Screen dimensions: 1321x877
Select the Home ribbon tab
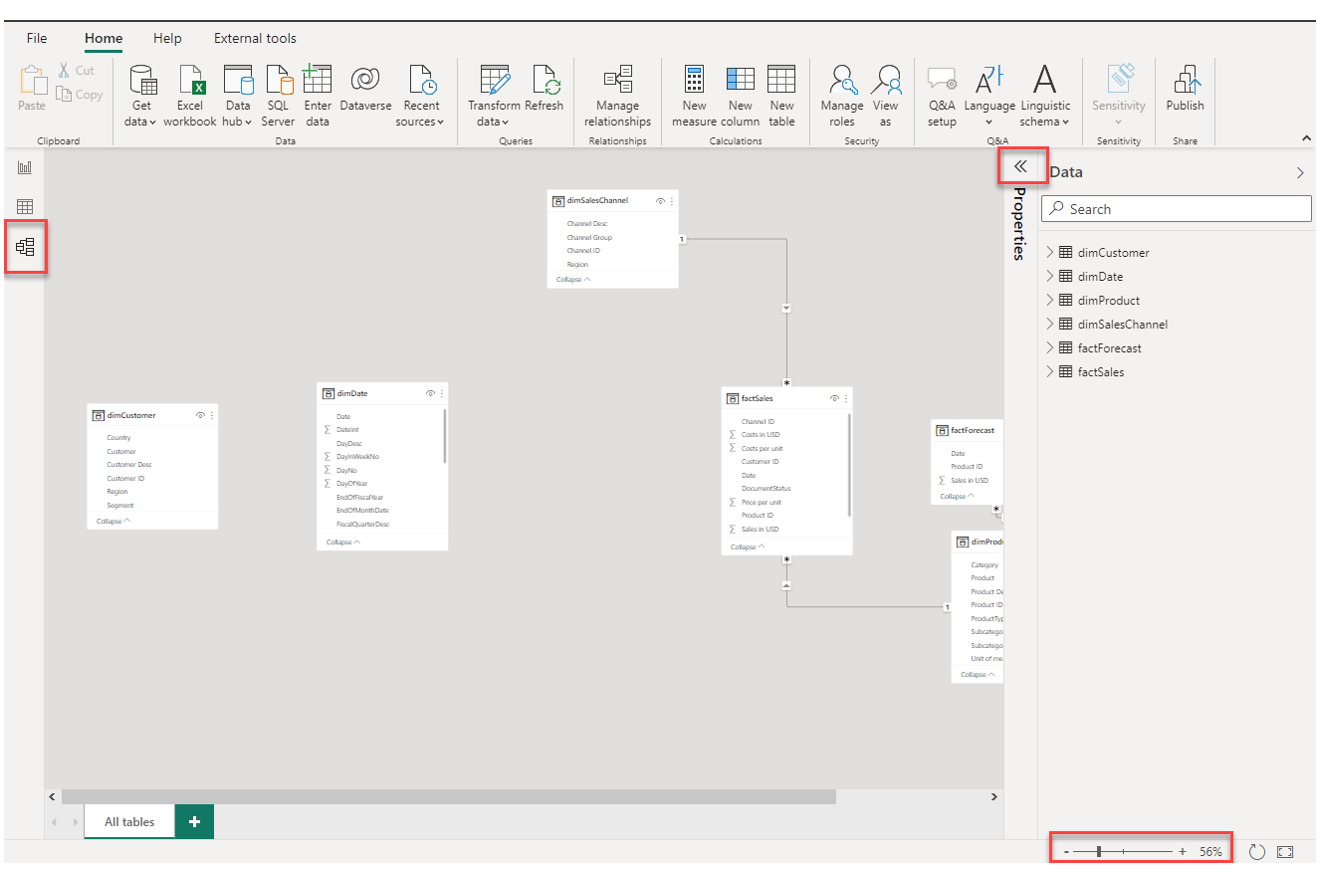click(x=104, y=38)
